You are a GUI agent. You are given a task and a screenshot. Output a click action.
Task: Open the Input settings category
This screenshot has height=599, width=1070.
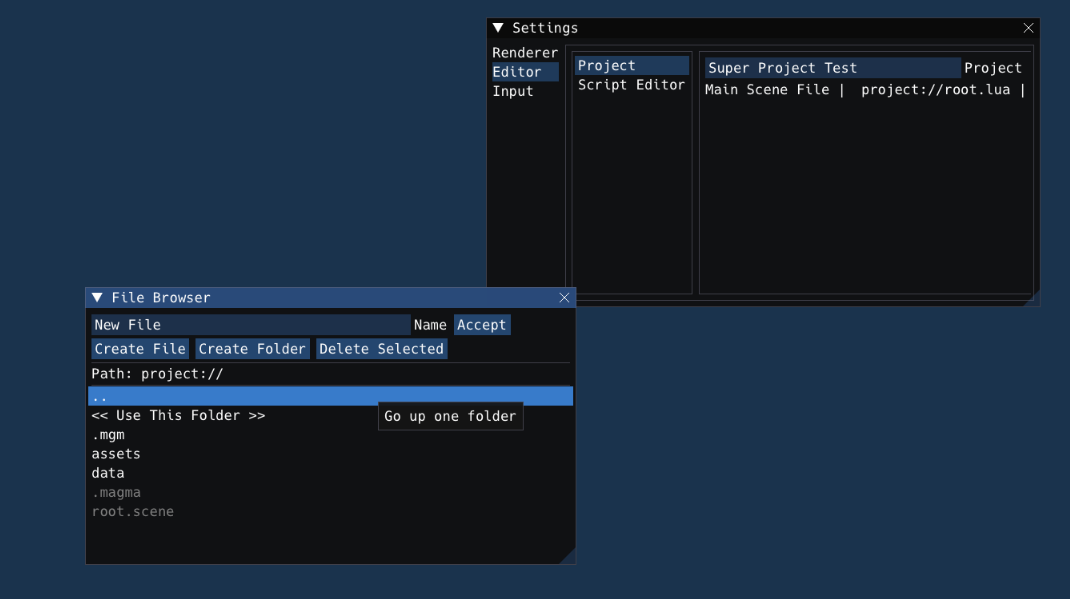[525, 91]
